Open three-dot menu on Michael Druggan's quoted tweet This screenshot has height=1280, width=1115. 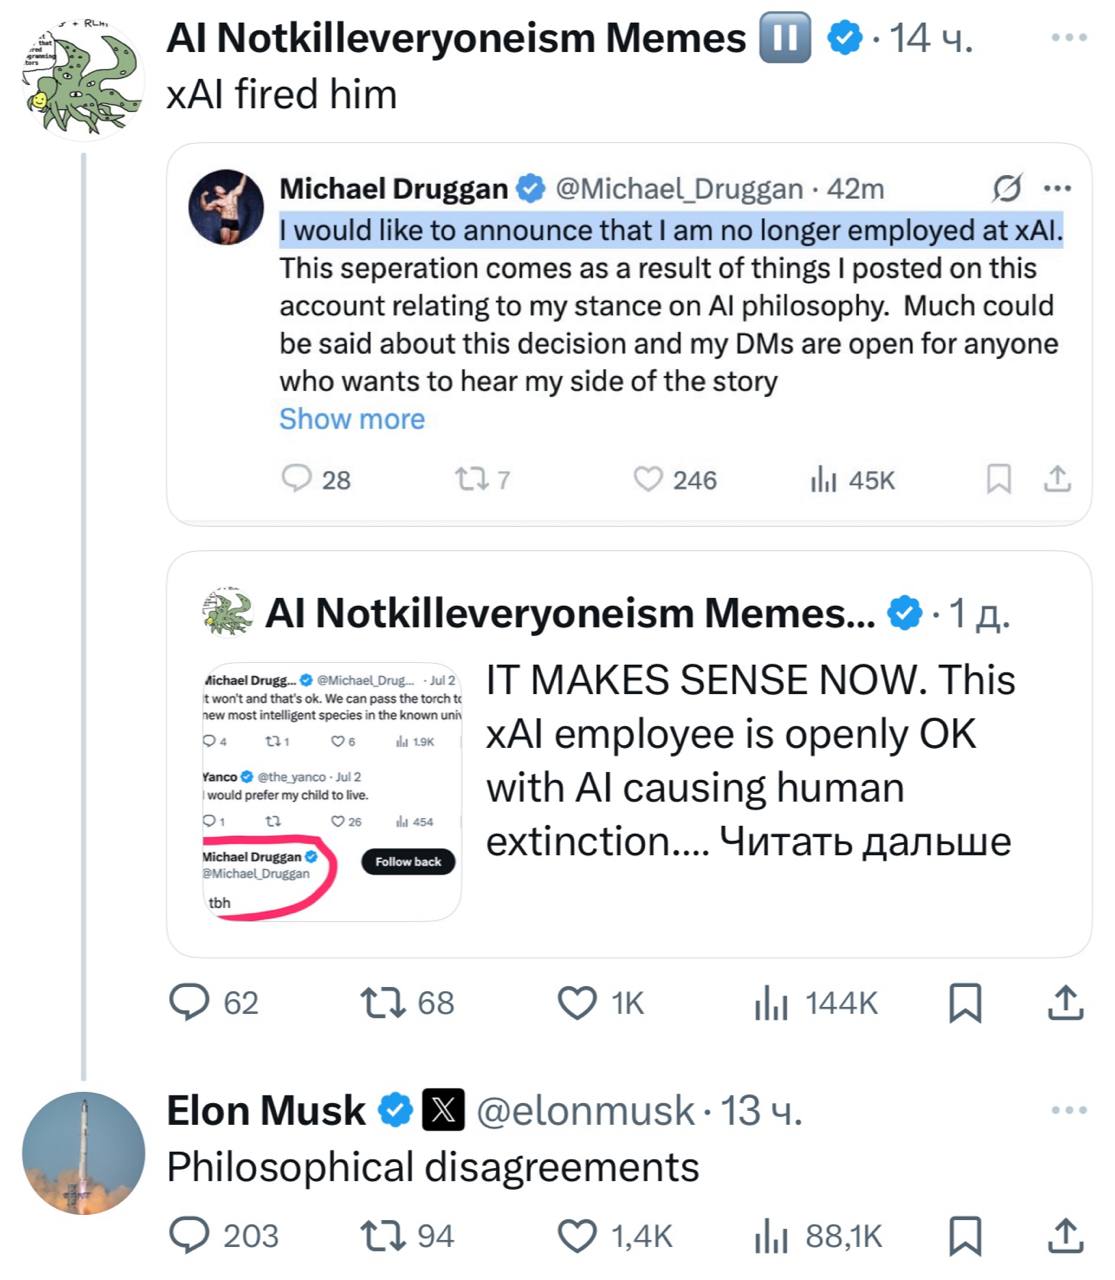coord(1057,188)
